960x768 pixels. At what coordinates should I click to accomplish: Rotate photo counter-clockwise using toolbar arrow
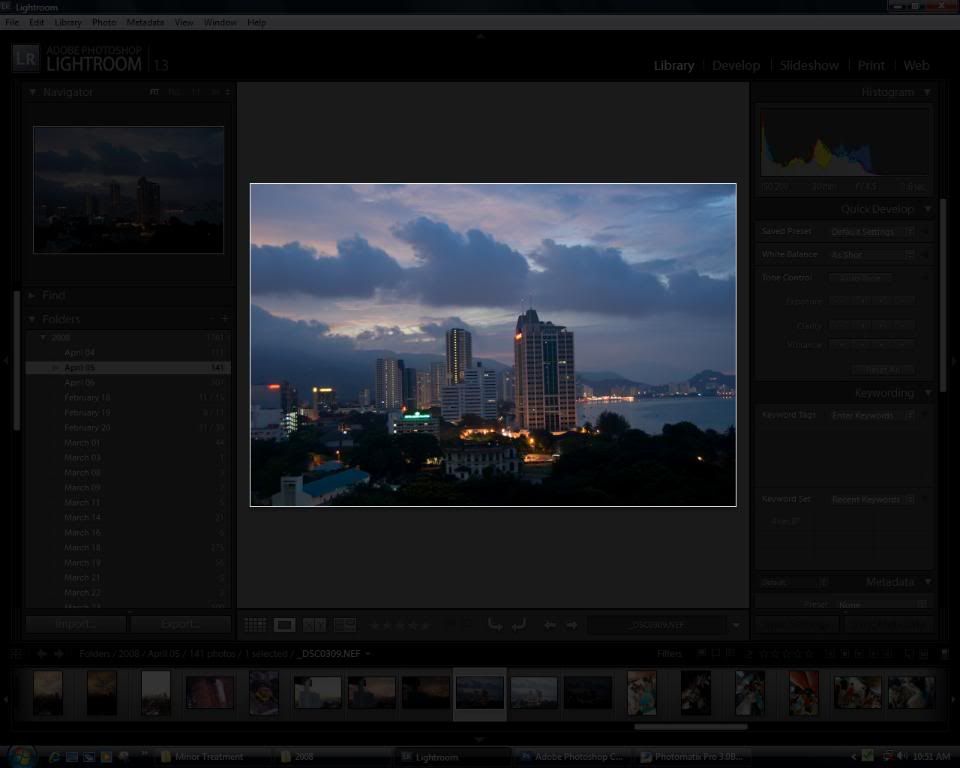click(x=495, y=625)
